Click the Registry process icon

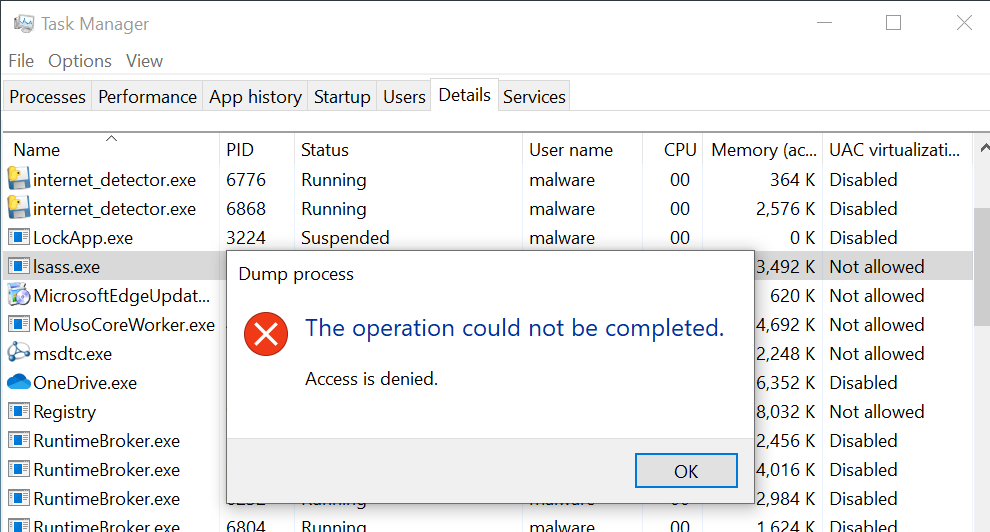(x=19, y=411)
